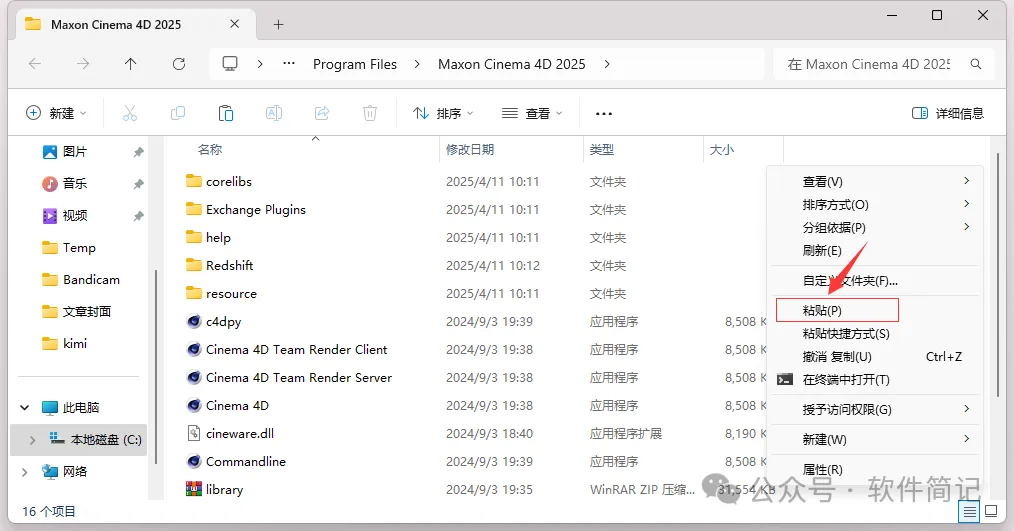Screen dimensions: 1014x531
Task: Click the Maxon Cinema 4D 2025 breadcrumb
Action: click(512, 64)
